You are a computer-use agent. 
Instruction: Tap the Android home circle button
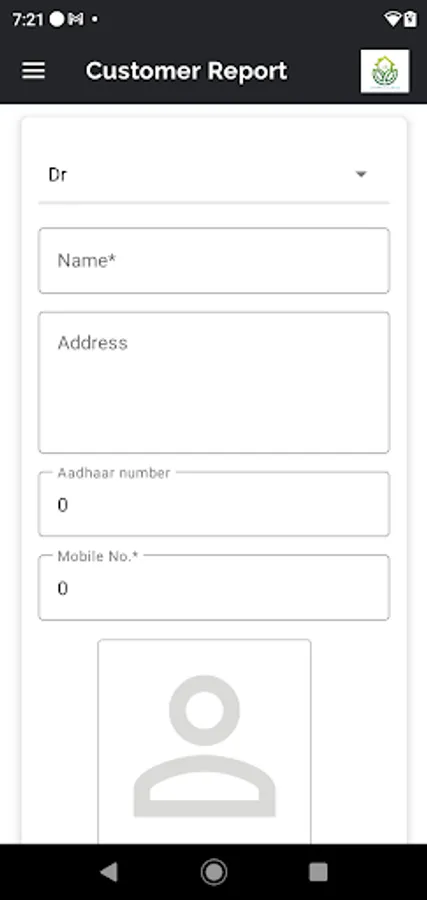(214, 872)
